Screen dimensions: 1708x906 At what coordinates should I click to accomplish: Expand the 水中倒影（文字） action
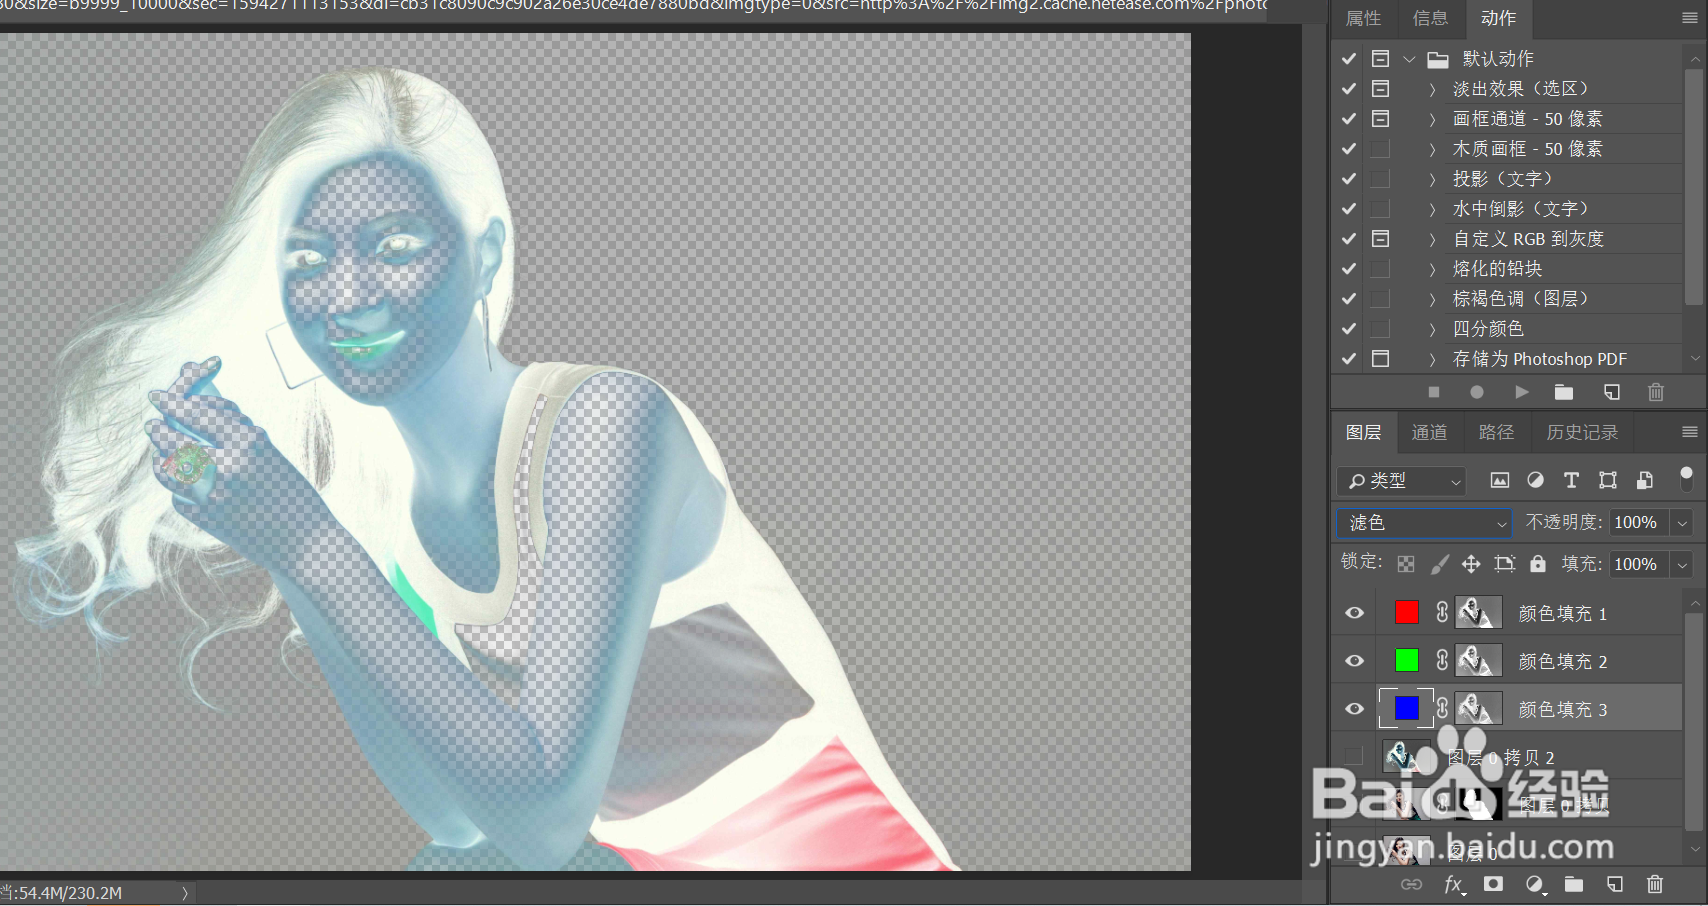coord(1432,209)
